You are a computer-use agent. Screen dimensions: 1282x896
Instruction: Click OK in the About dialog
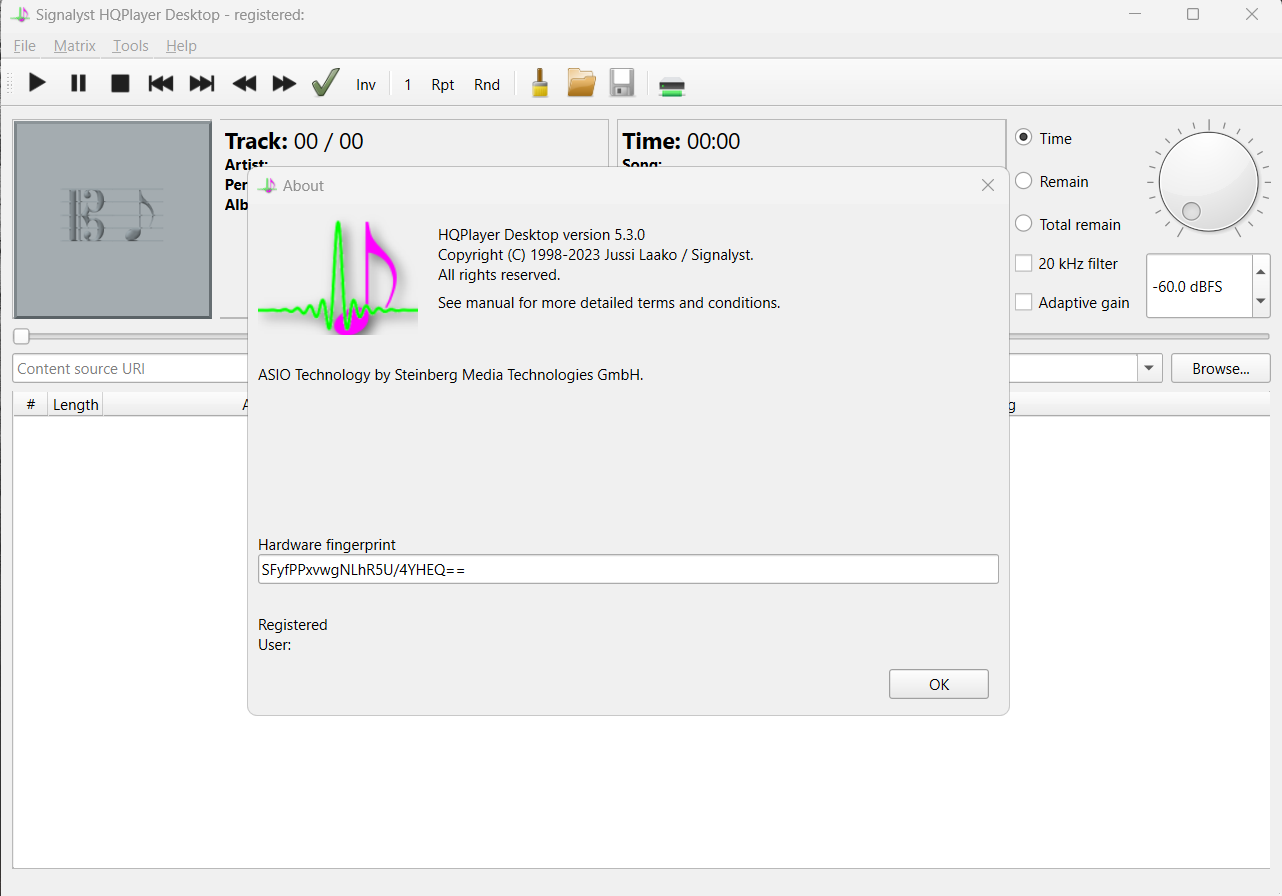(939, 684)
